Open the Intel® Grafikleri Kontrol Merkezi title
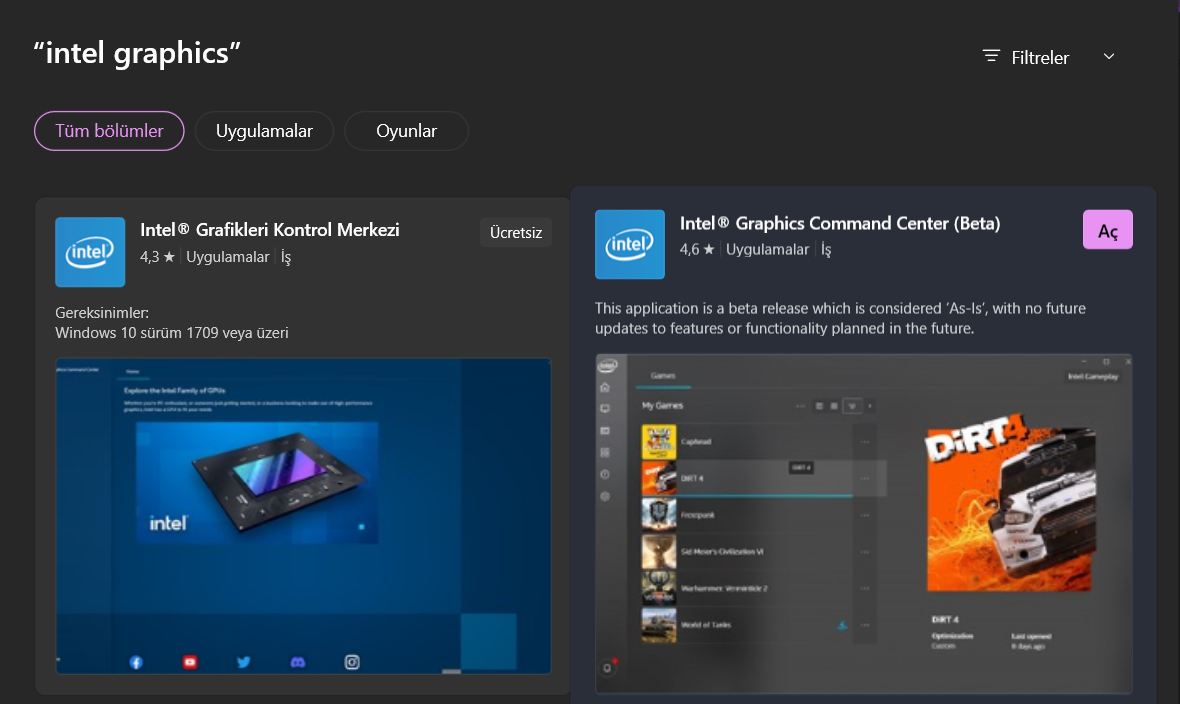Screen dimensions: 1180x704 (269, 230)
